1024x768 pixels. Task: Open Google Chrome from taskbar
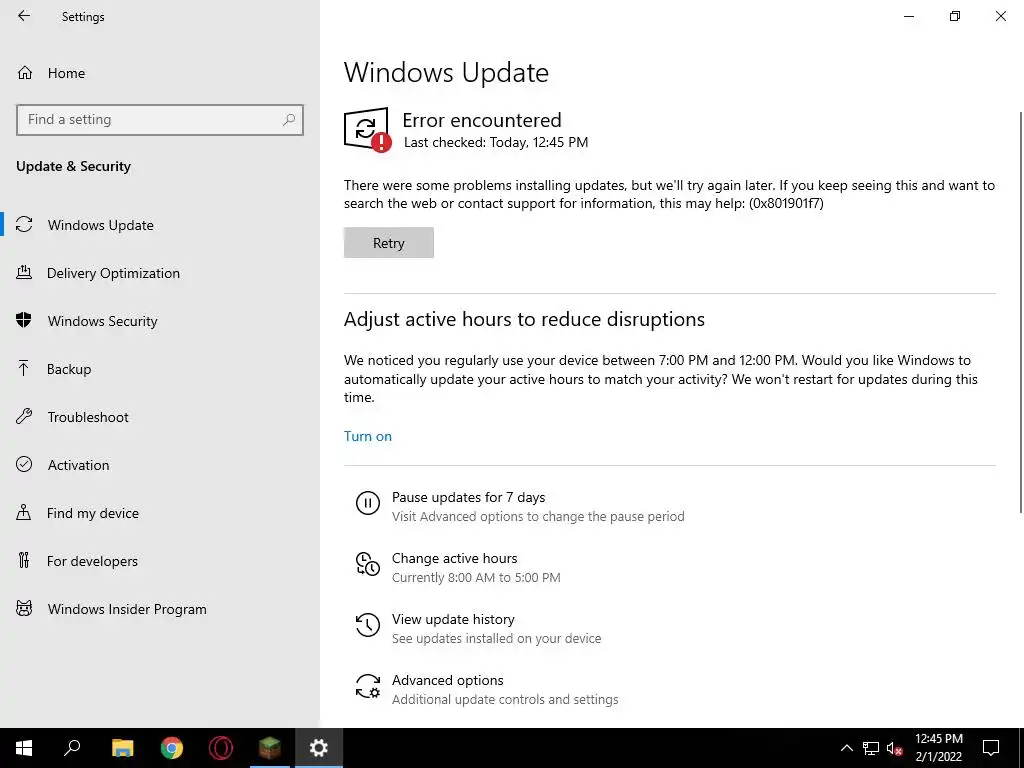pyautogui.click(x=172, y=748)
